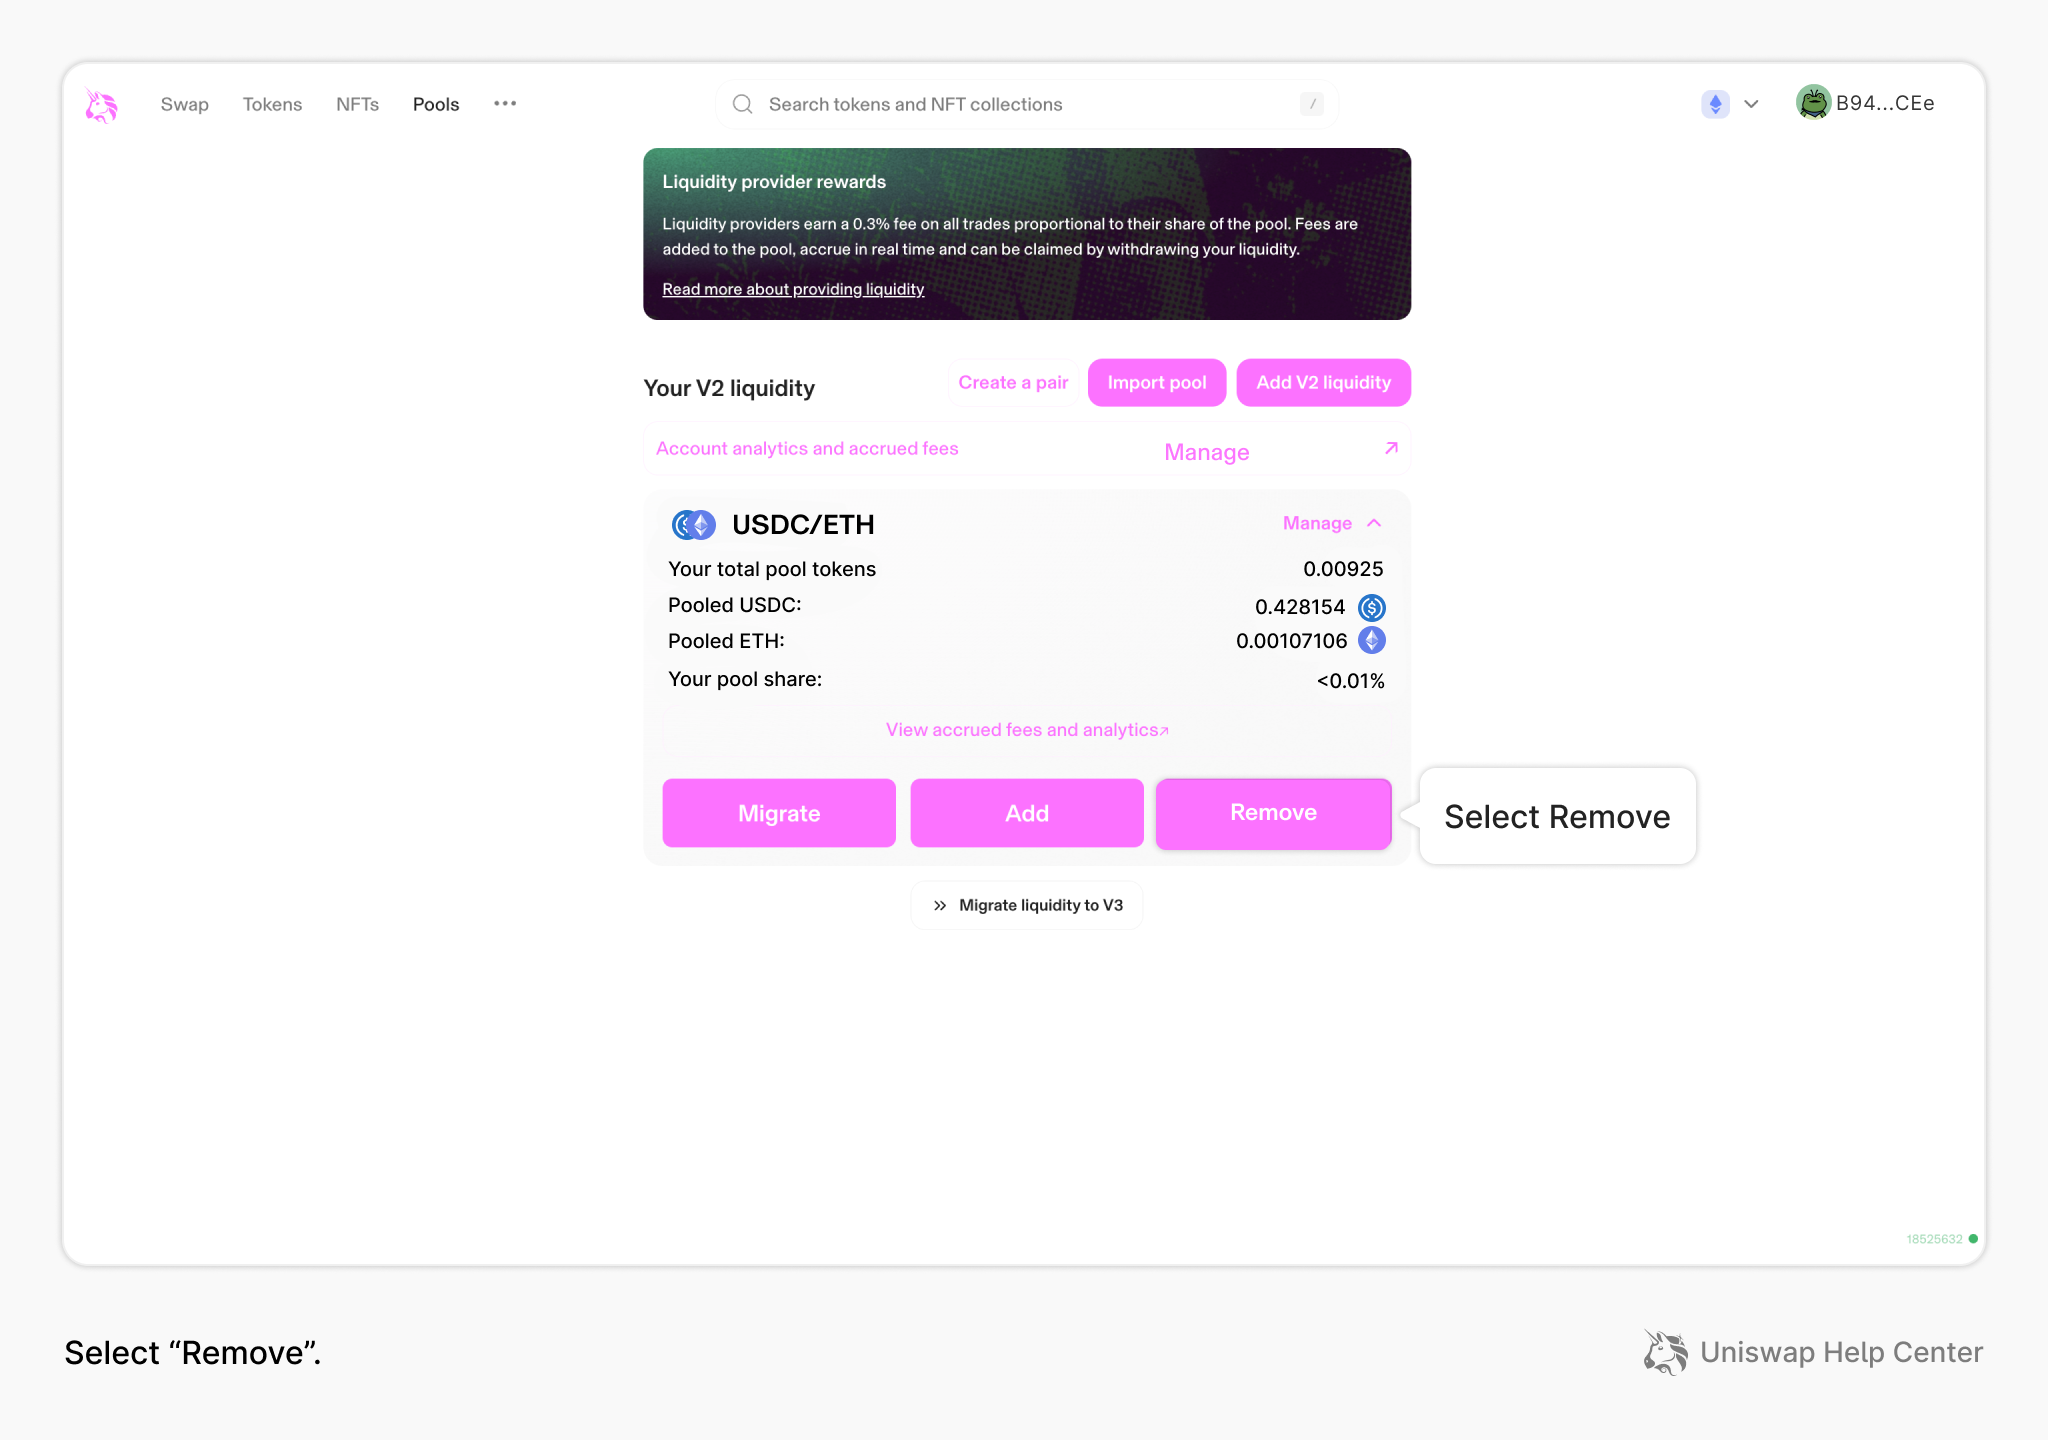Open wallet B94...CEe account menu
This screenshot has width=2048, height=1440.
[1885, 103]
